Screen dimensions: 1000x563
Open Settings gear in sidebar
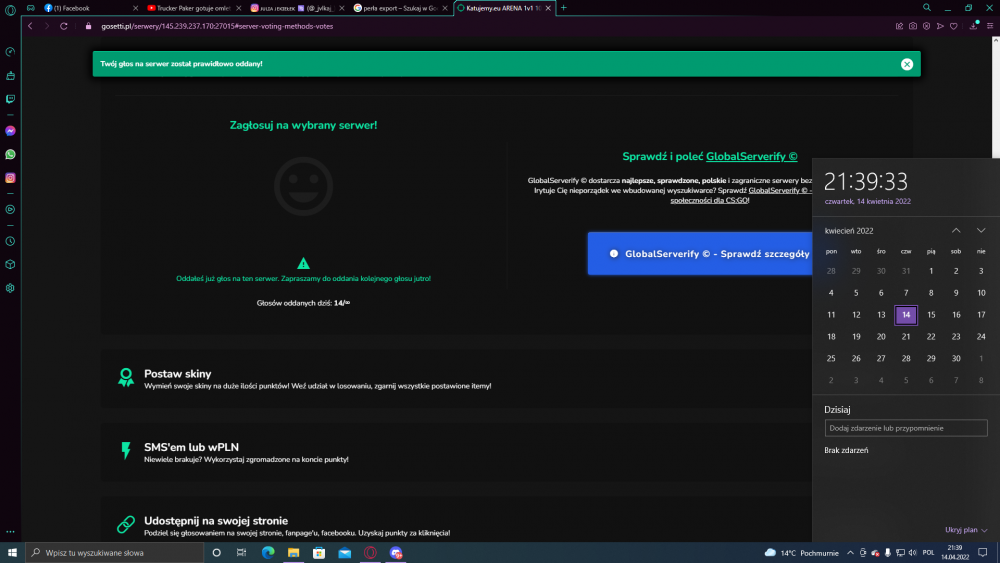[10, 288]
